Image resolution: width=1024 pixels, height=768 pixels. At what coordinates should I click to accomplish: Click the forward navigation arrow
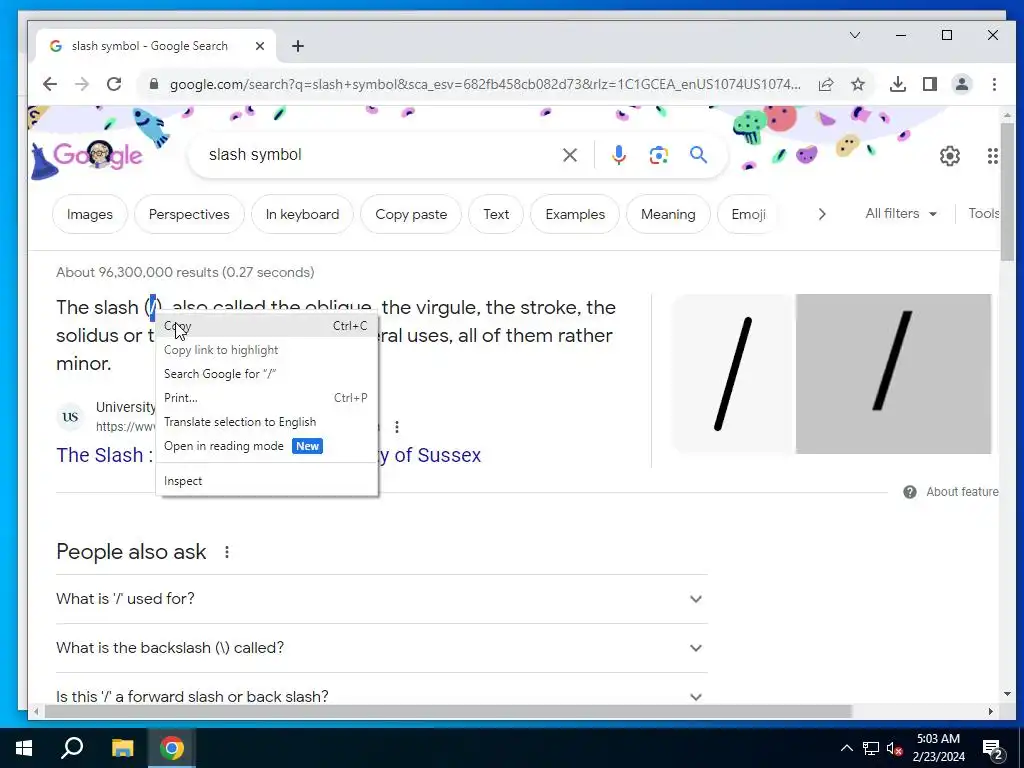[82, 84]
